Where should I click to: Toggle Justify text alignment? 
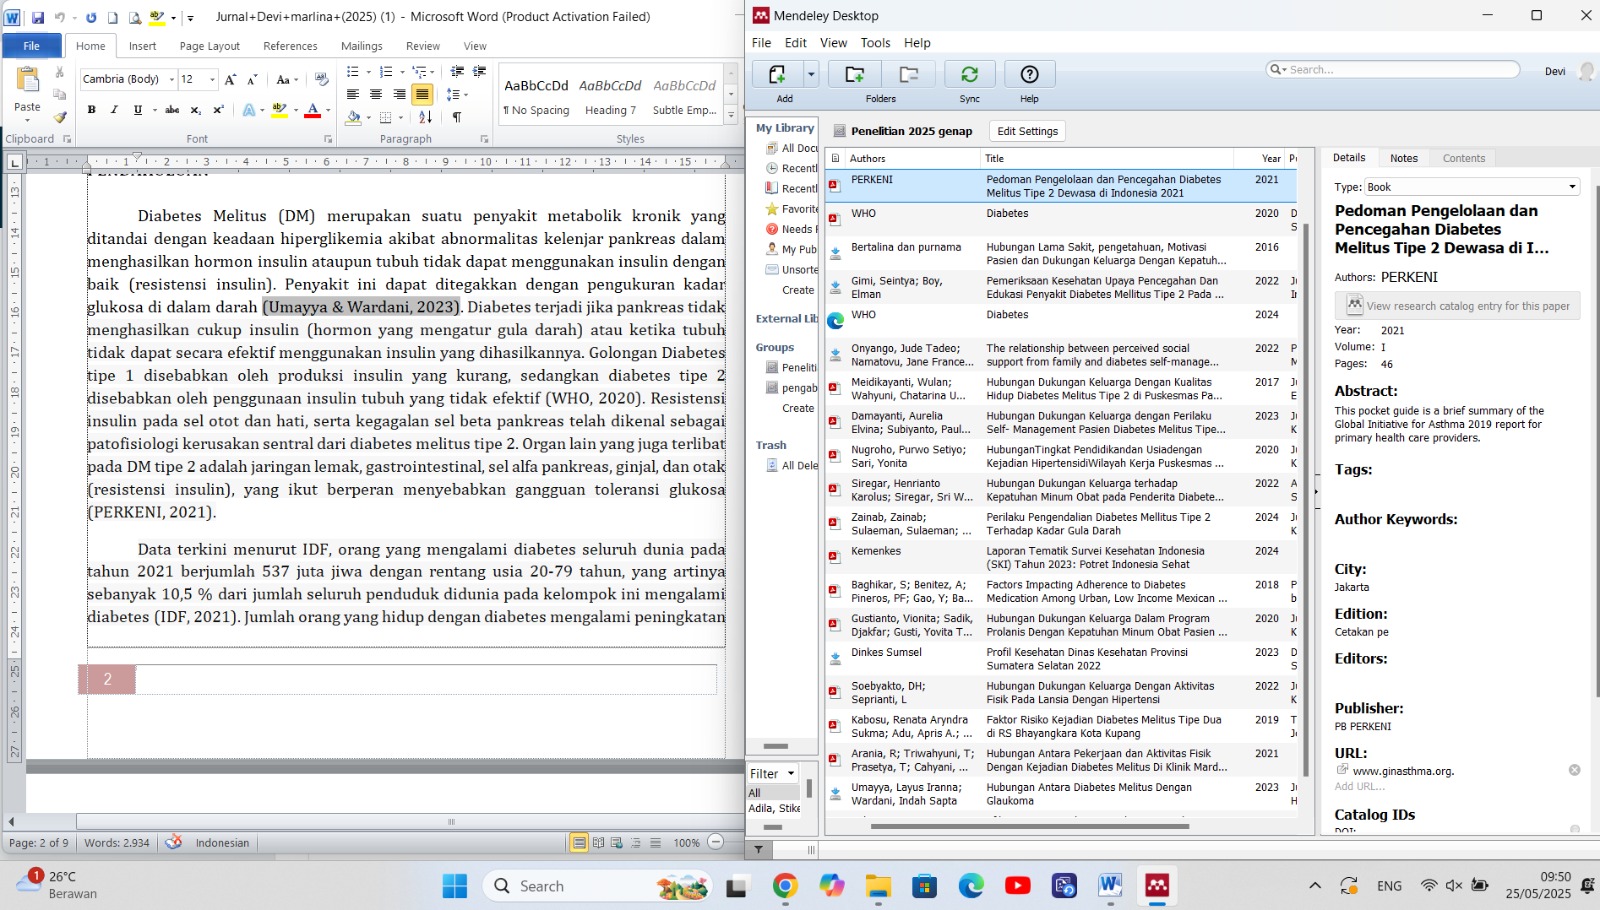click(422, 95)
